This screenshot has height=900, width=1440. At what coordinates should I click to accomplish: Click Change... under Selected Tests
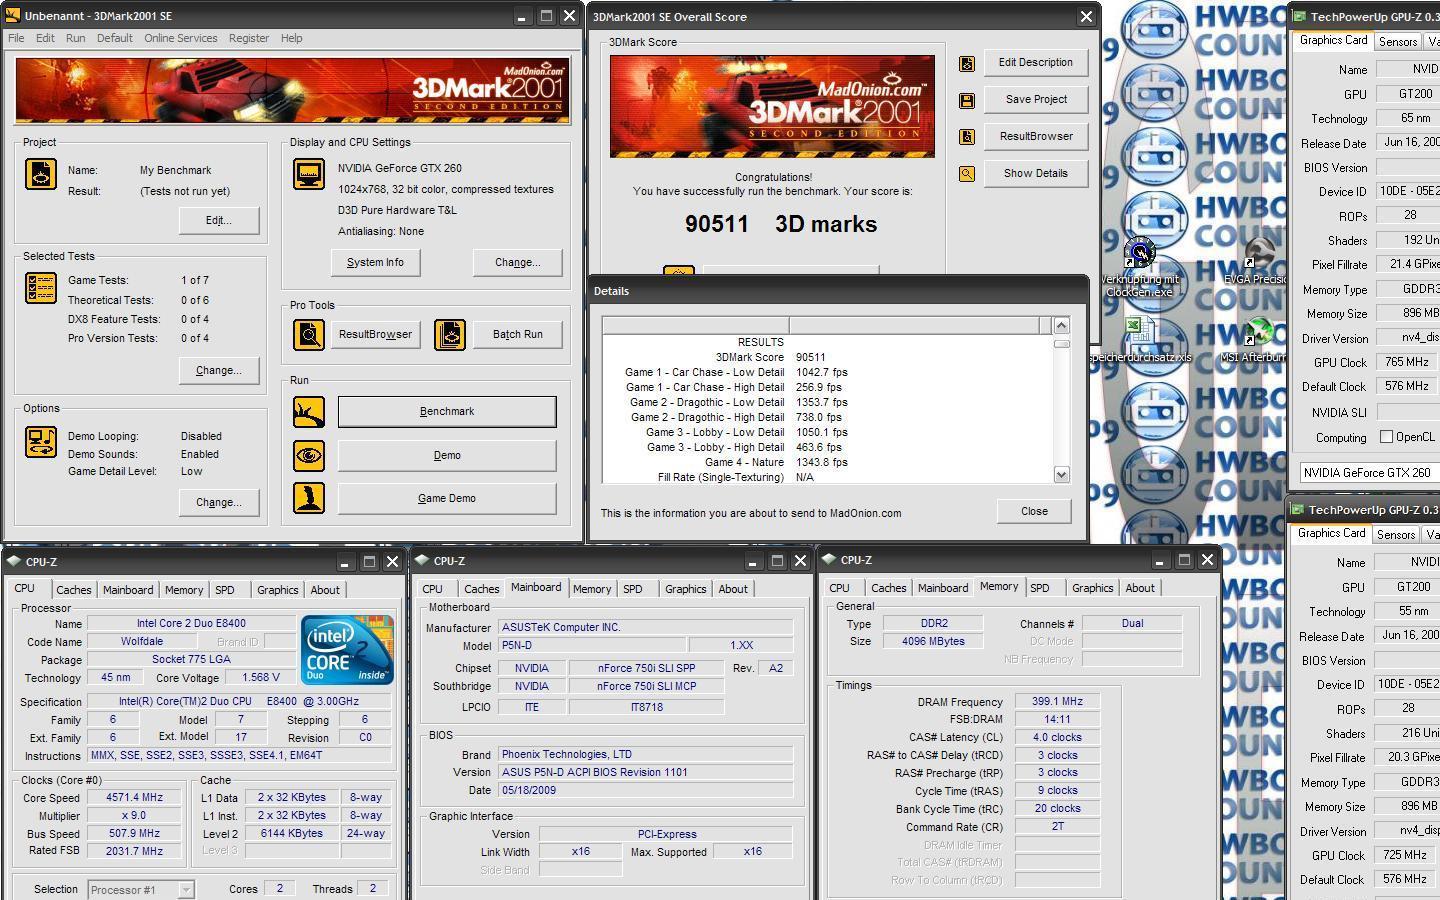pyautogui.click(x=219, y=370)
